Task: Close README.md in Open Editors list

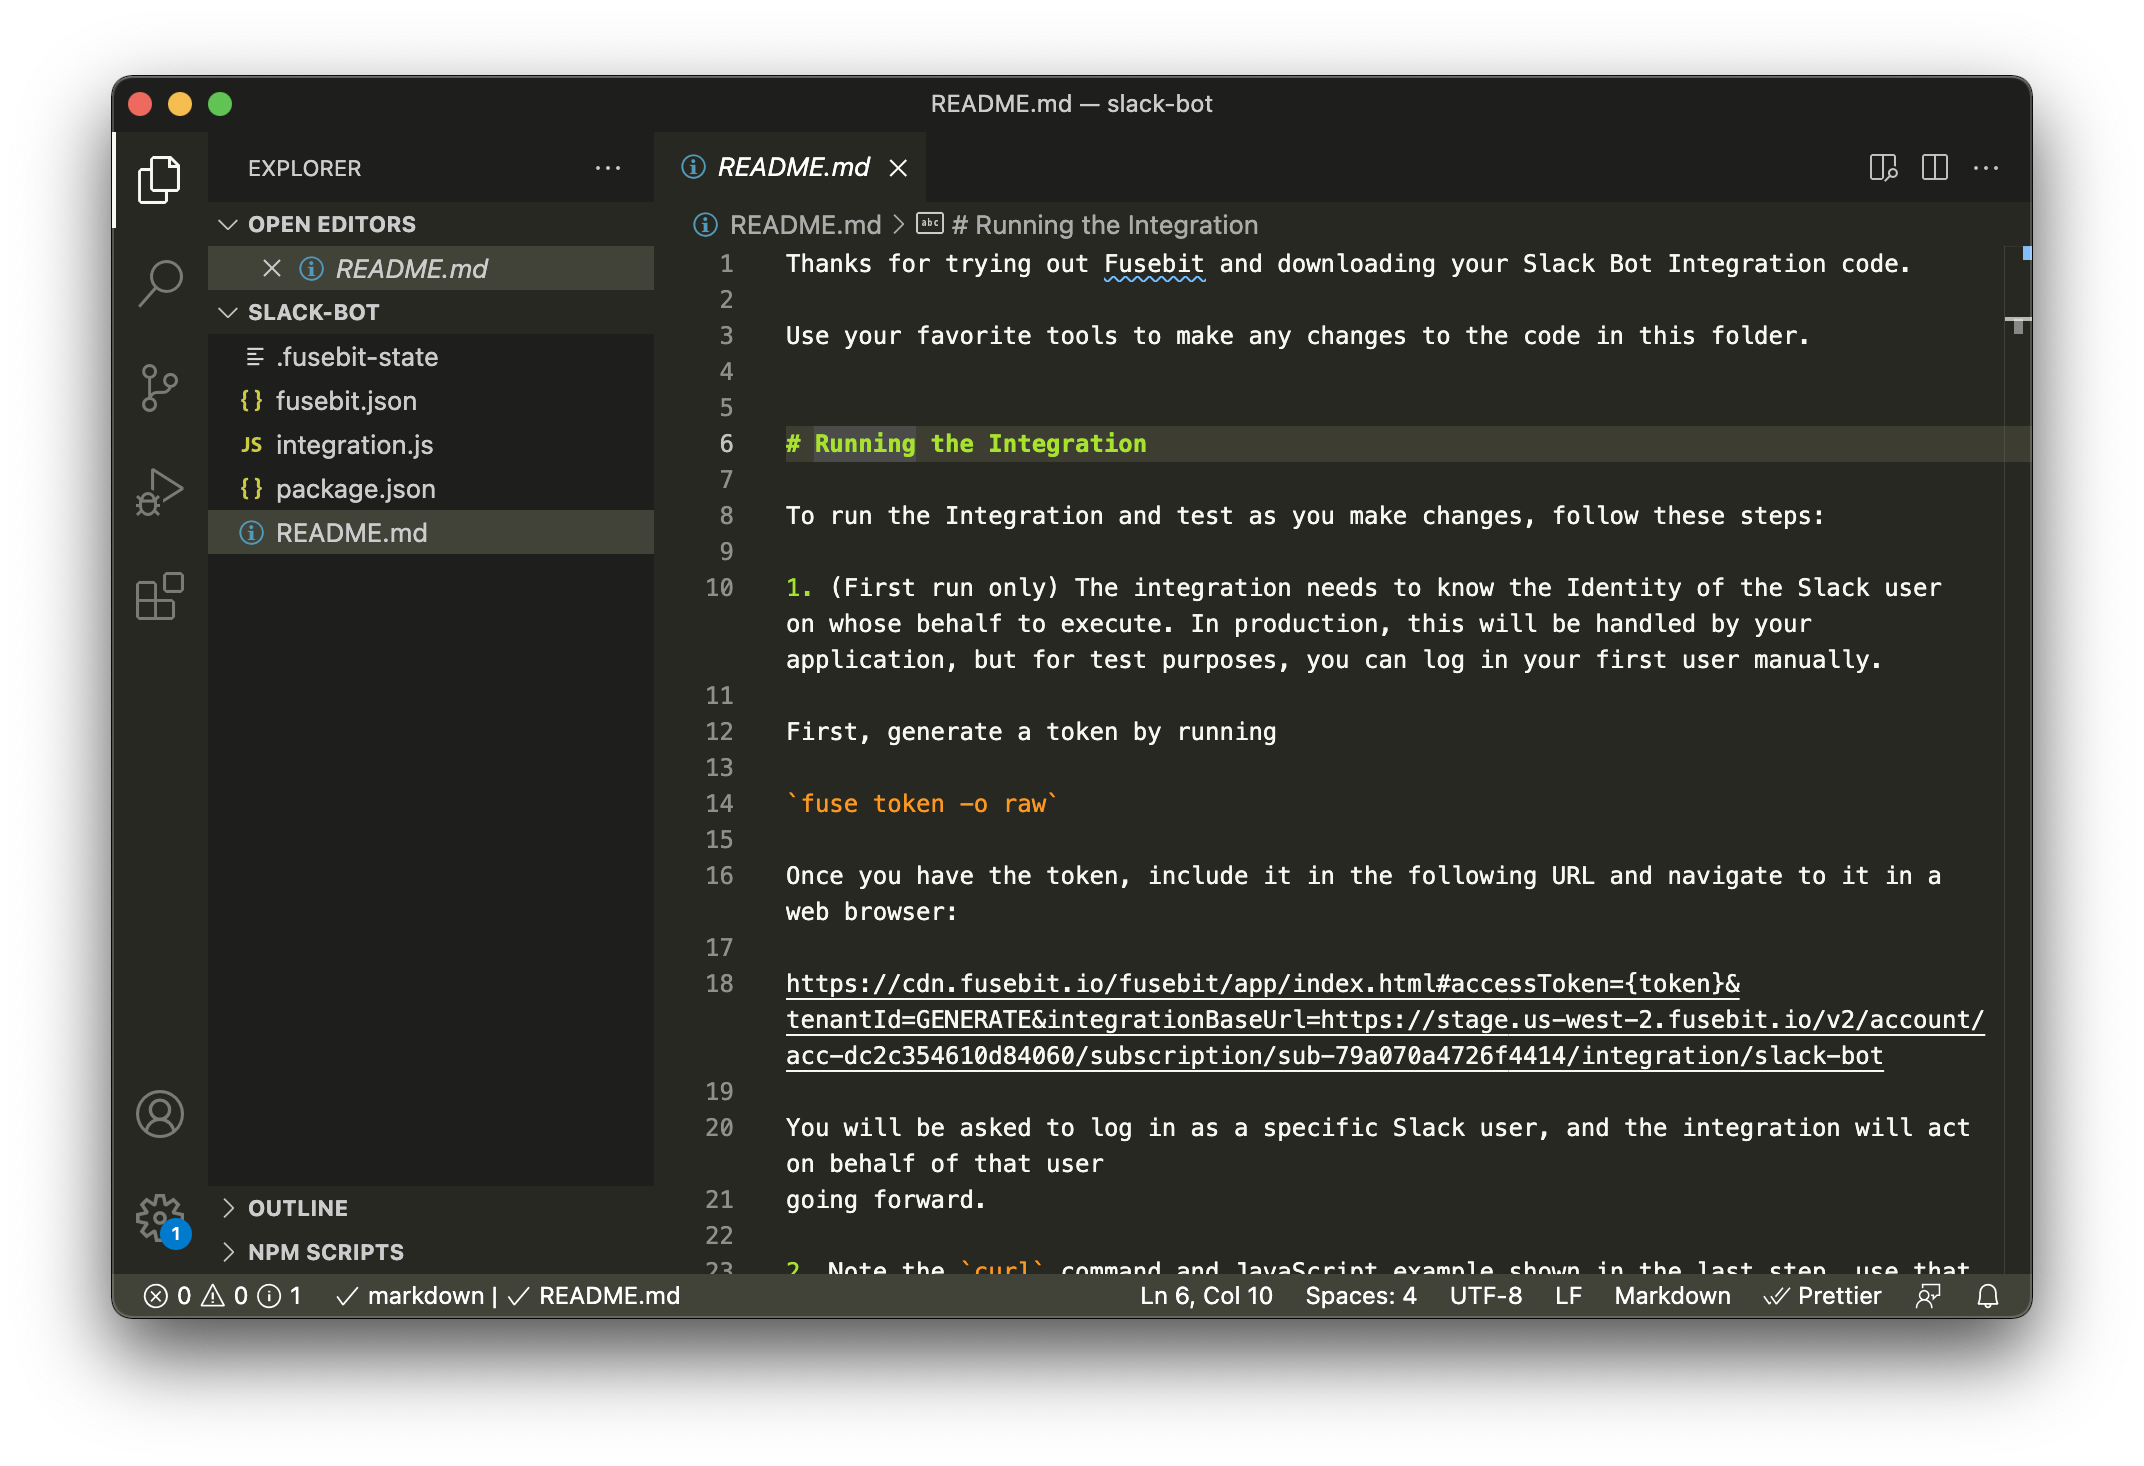Action: coord(271,268)
